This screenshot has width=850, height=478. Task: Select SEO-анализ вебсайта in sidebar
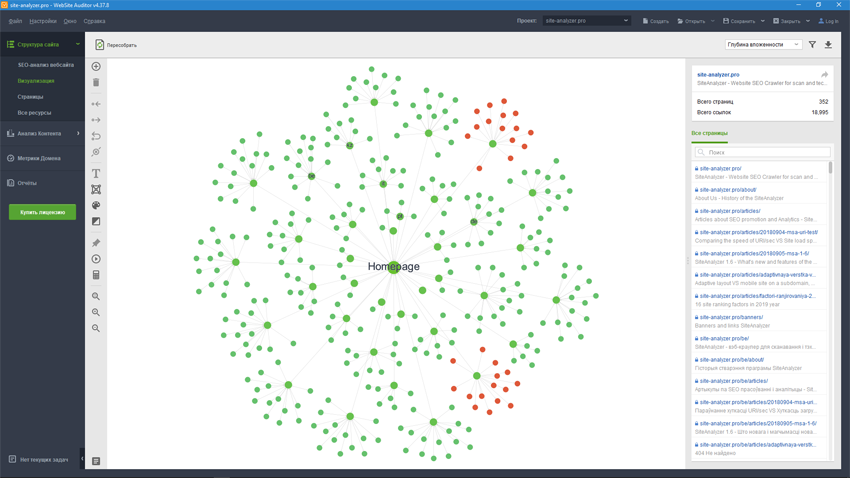[46, 65]
